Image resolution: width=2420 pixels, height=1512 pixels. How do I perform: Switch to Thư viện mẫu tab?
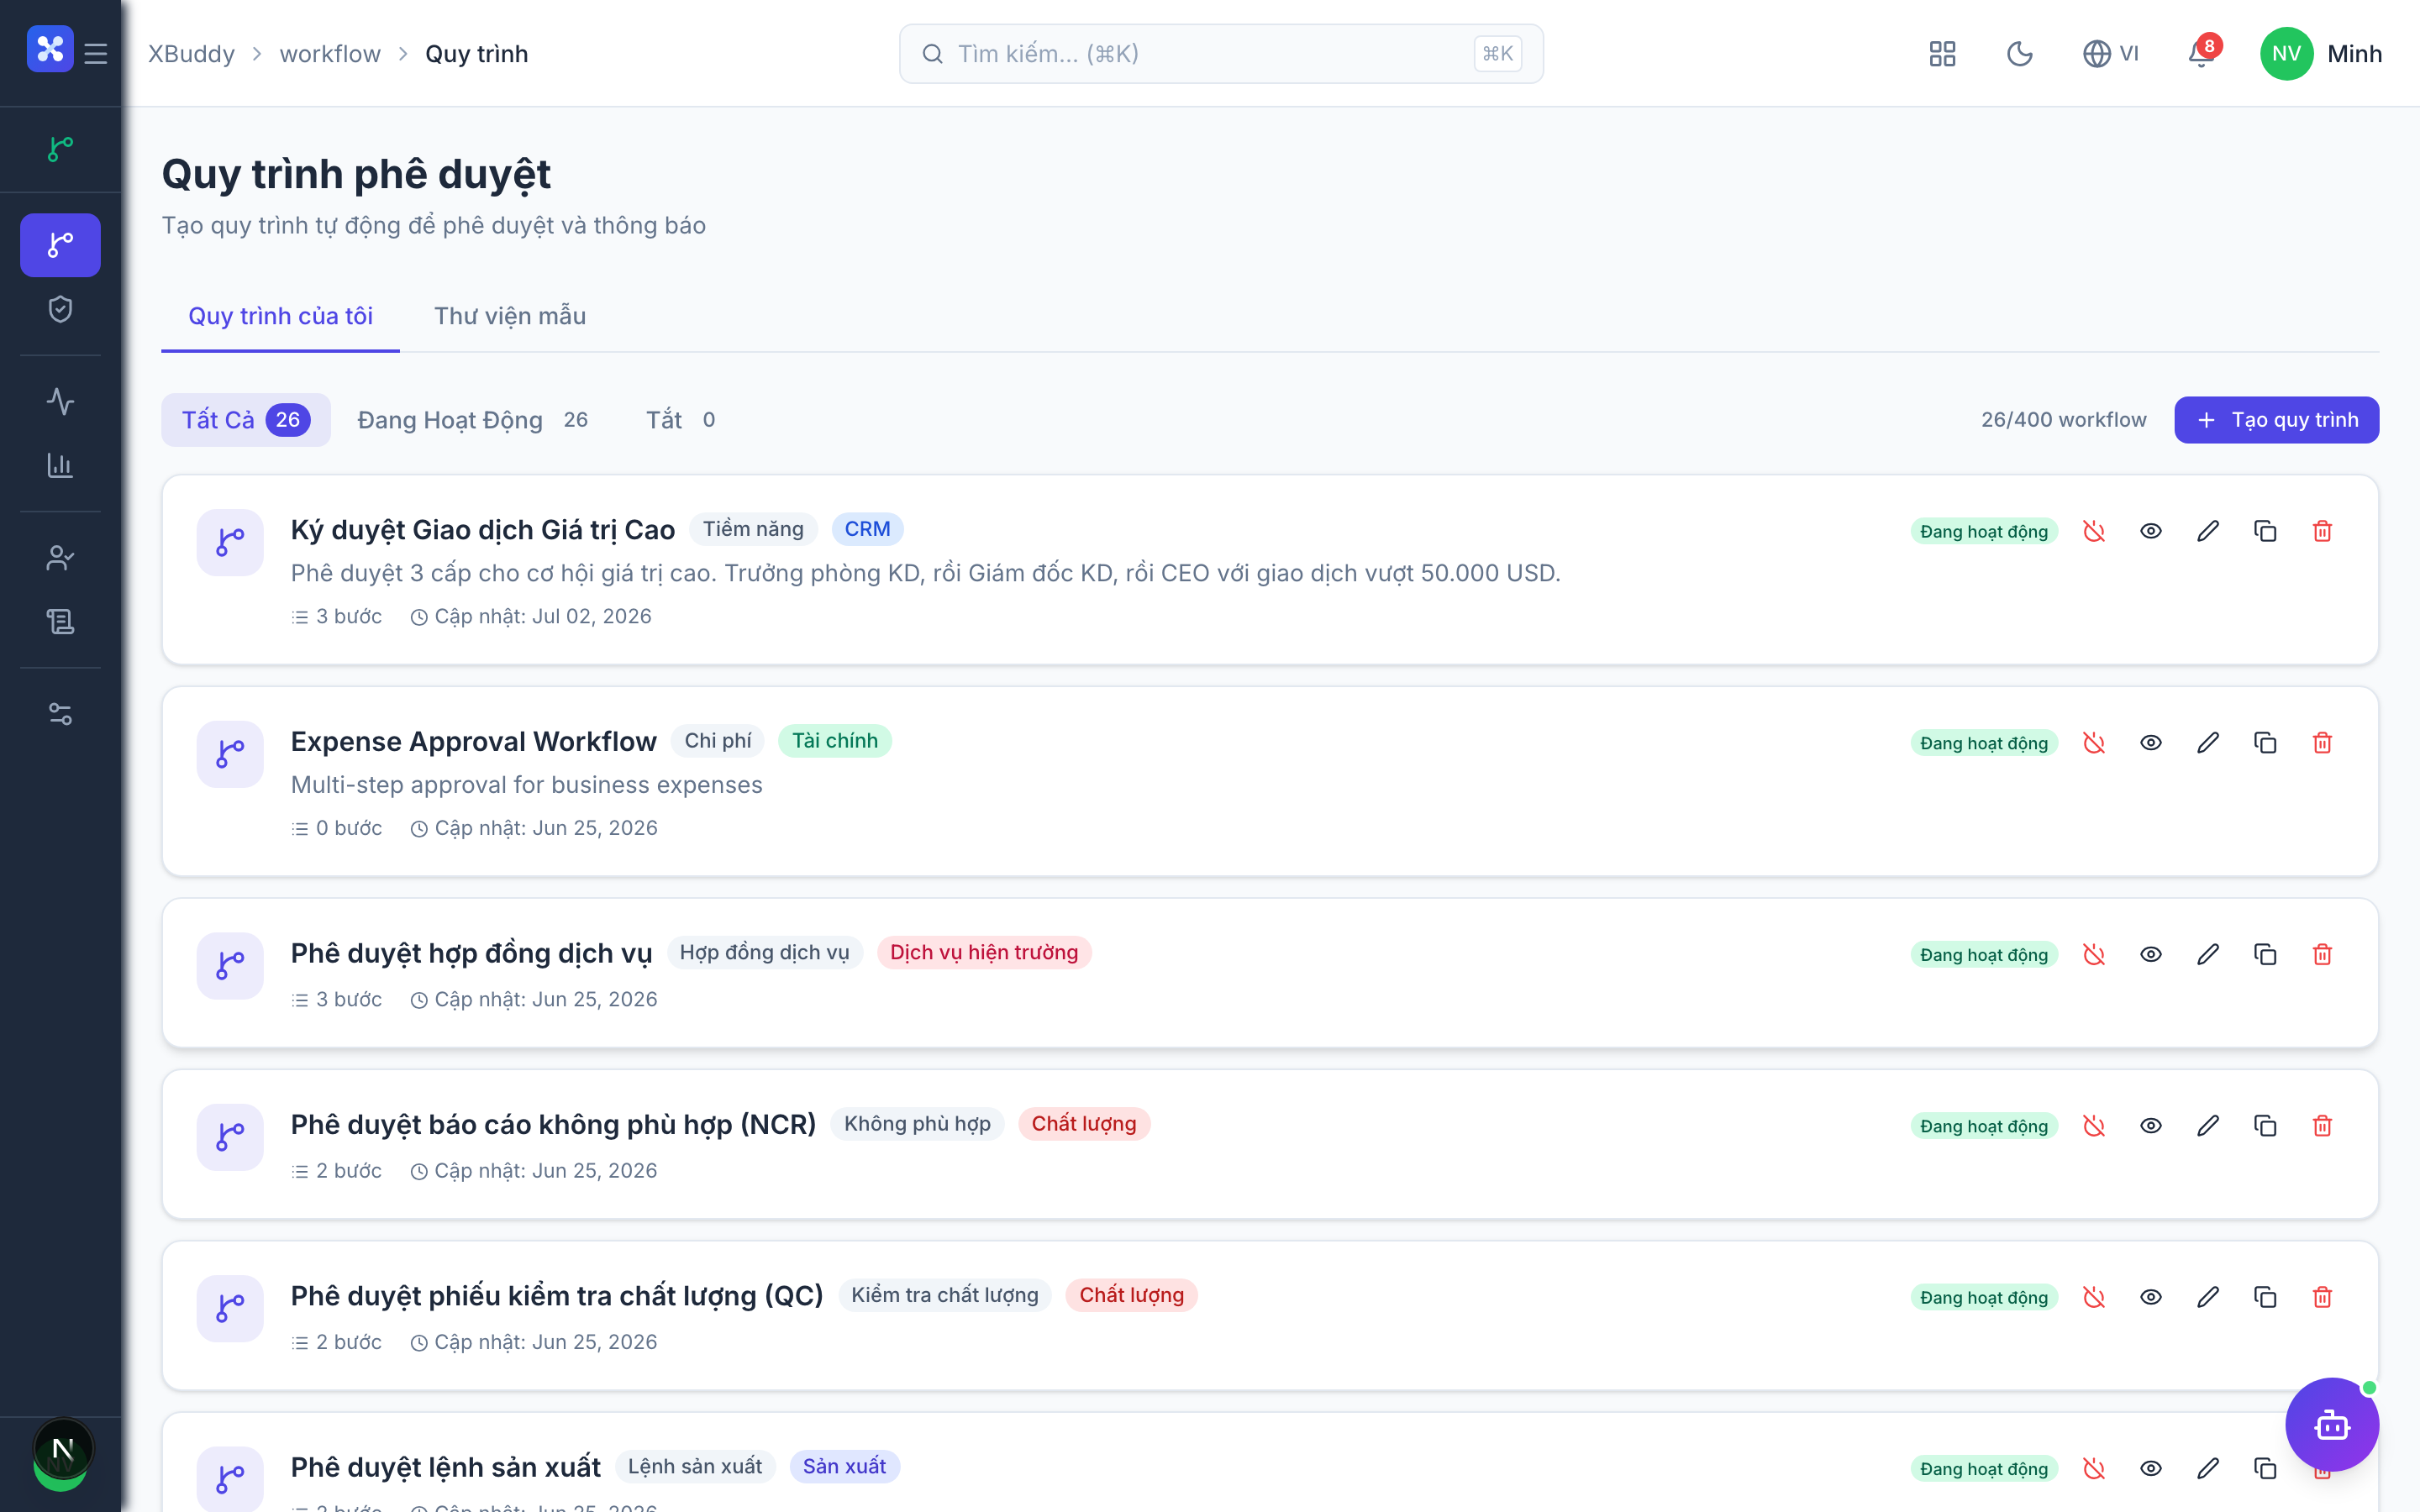coord(510,316)
